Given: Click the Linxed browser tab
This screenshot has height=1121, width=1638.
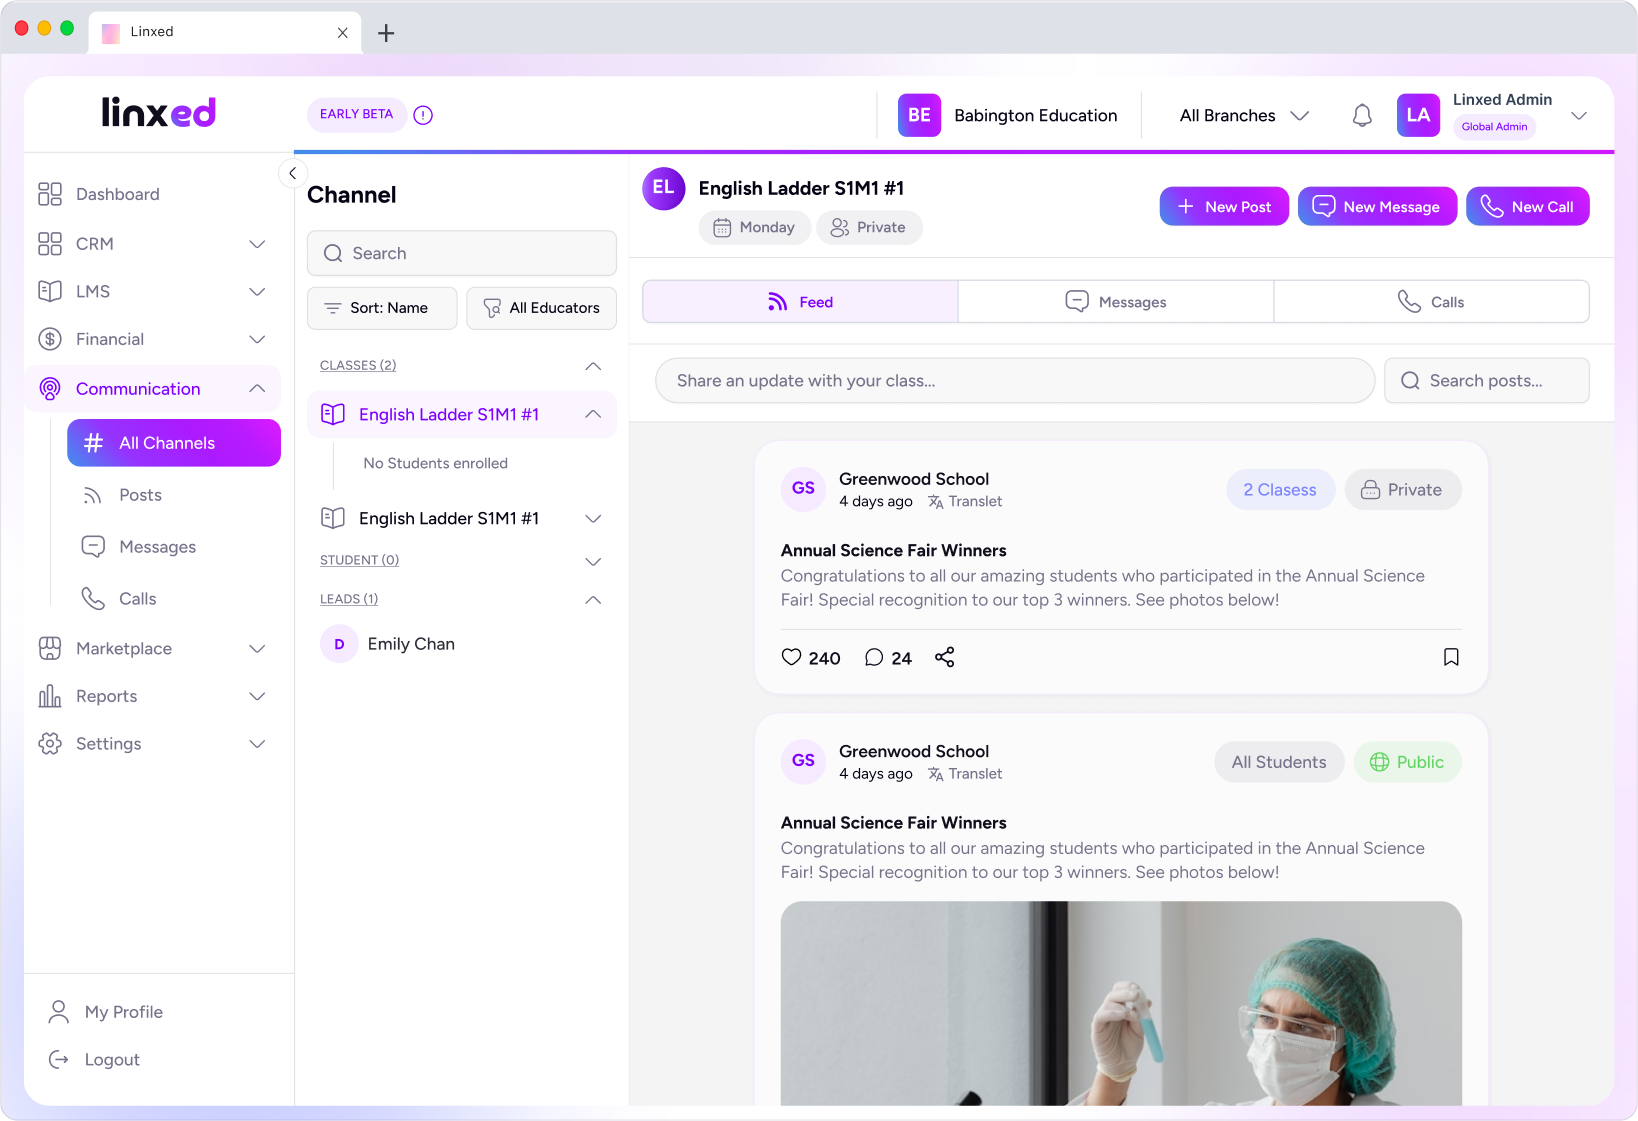Looking at the screenshot, I should pyautogui.click(x=225, y=32).
